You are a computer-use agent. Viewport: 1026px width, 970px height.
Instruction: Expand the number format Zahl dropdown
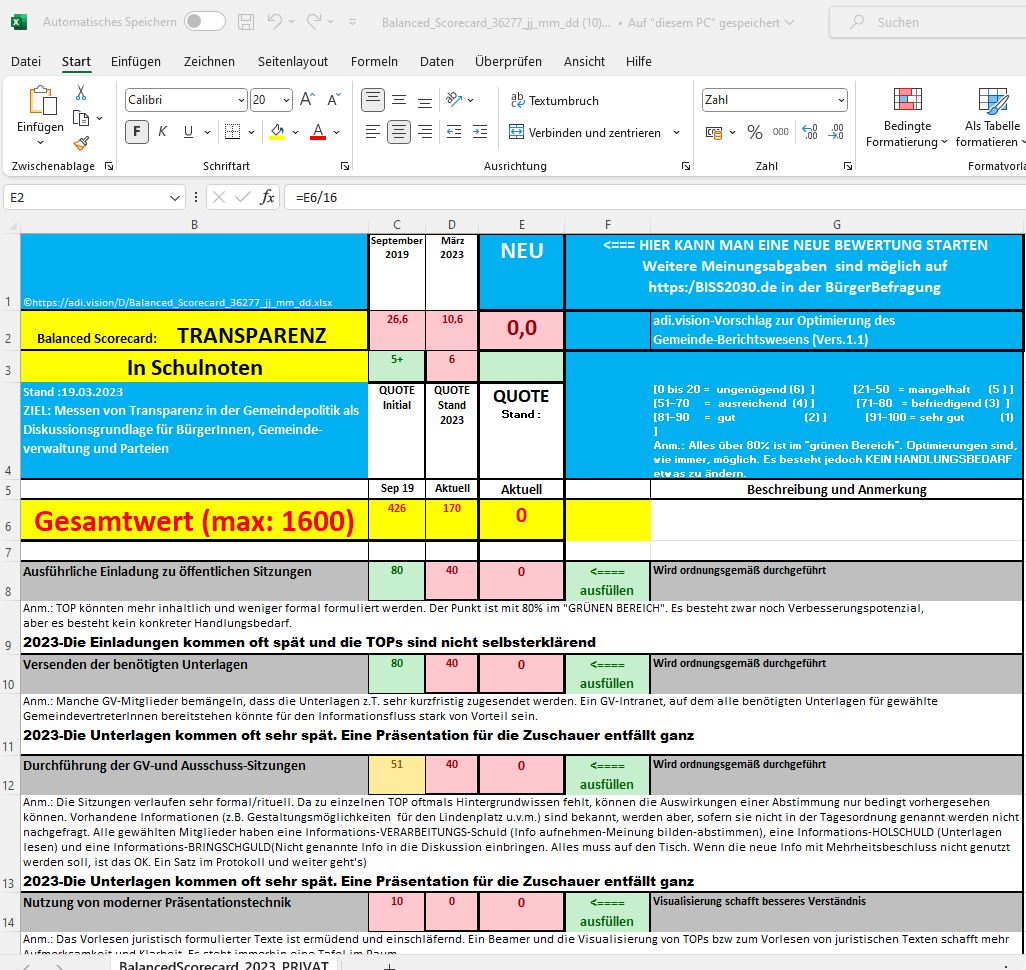tap(840, 100)
